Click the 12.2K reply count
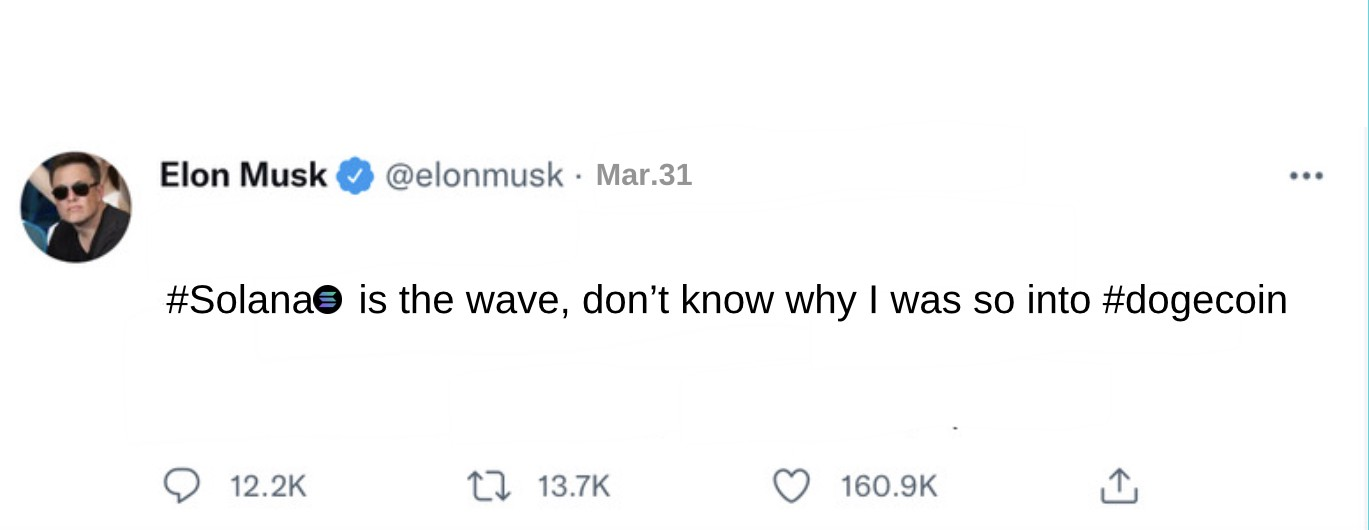Image resolution: width=1369 pixels, height=530 pixels. pos(268,487)
